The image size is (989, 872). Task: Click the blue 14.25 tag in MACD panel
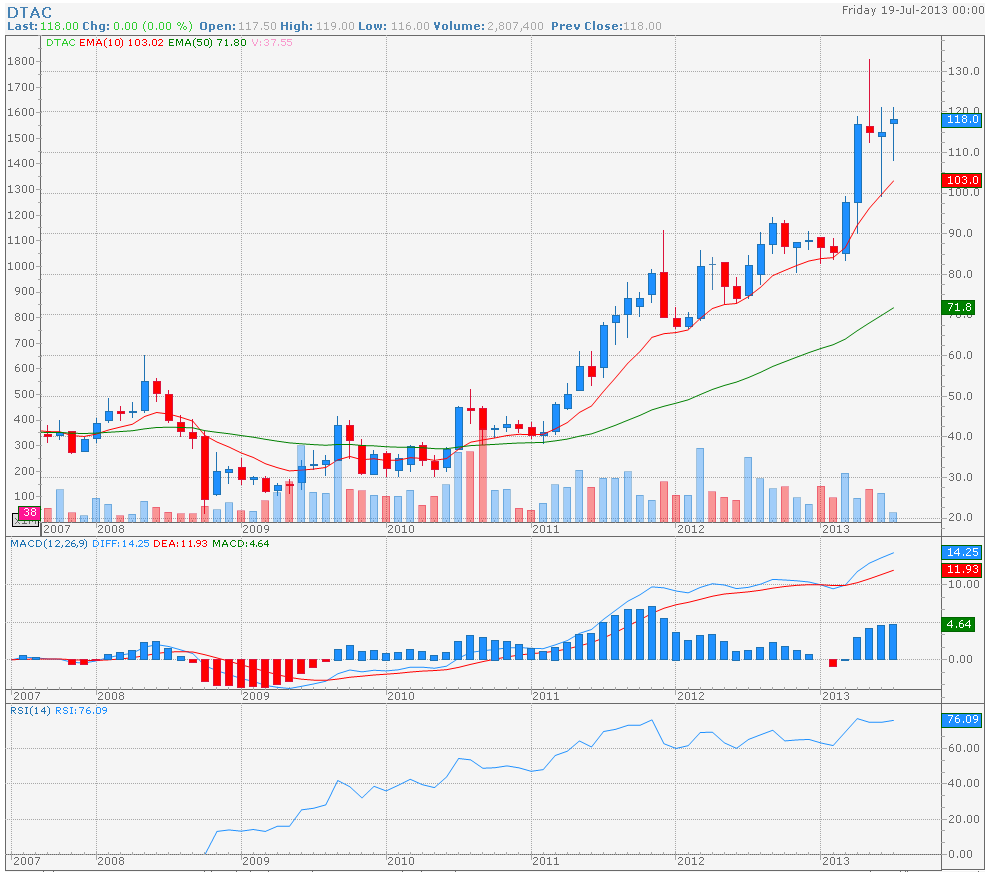click(x=961, y=552)
